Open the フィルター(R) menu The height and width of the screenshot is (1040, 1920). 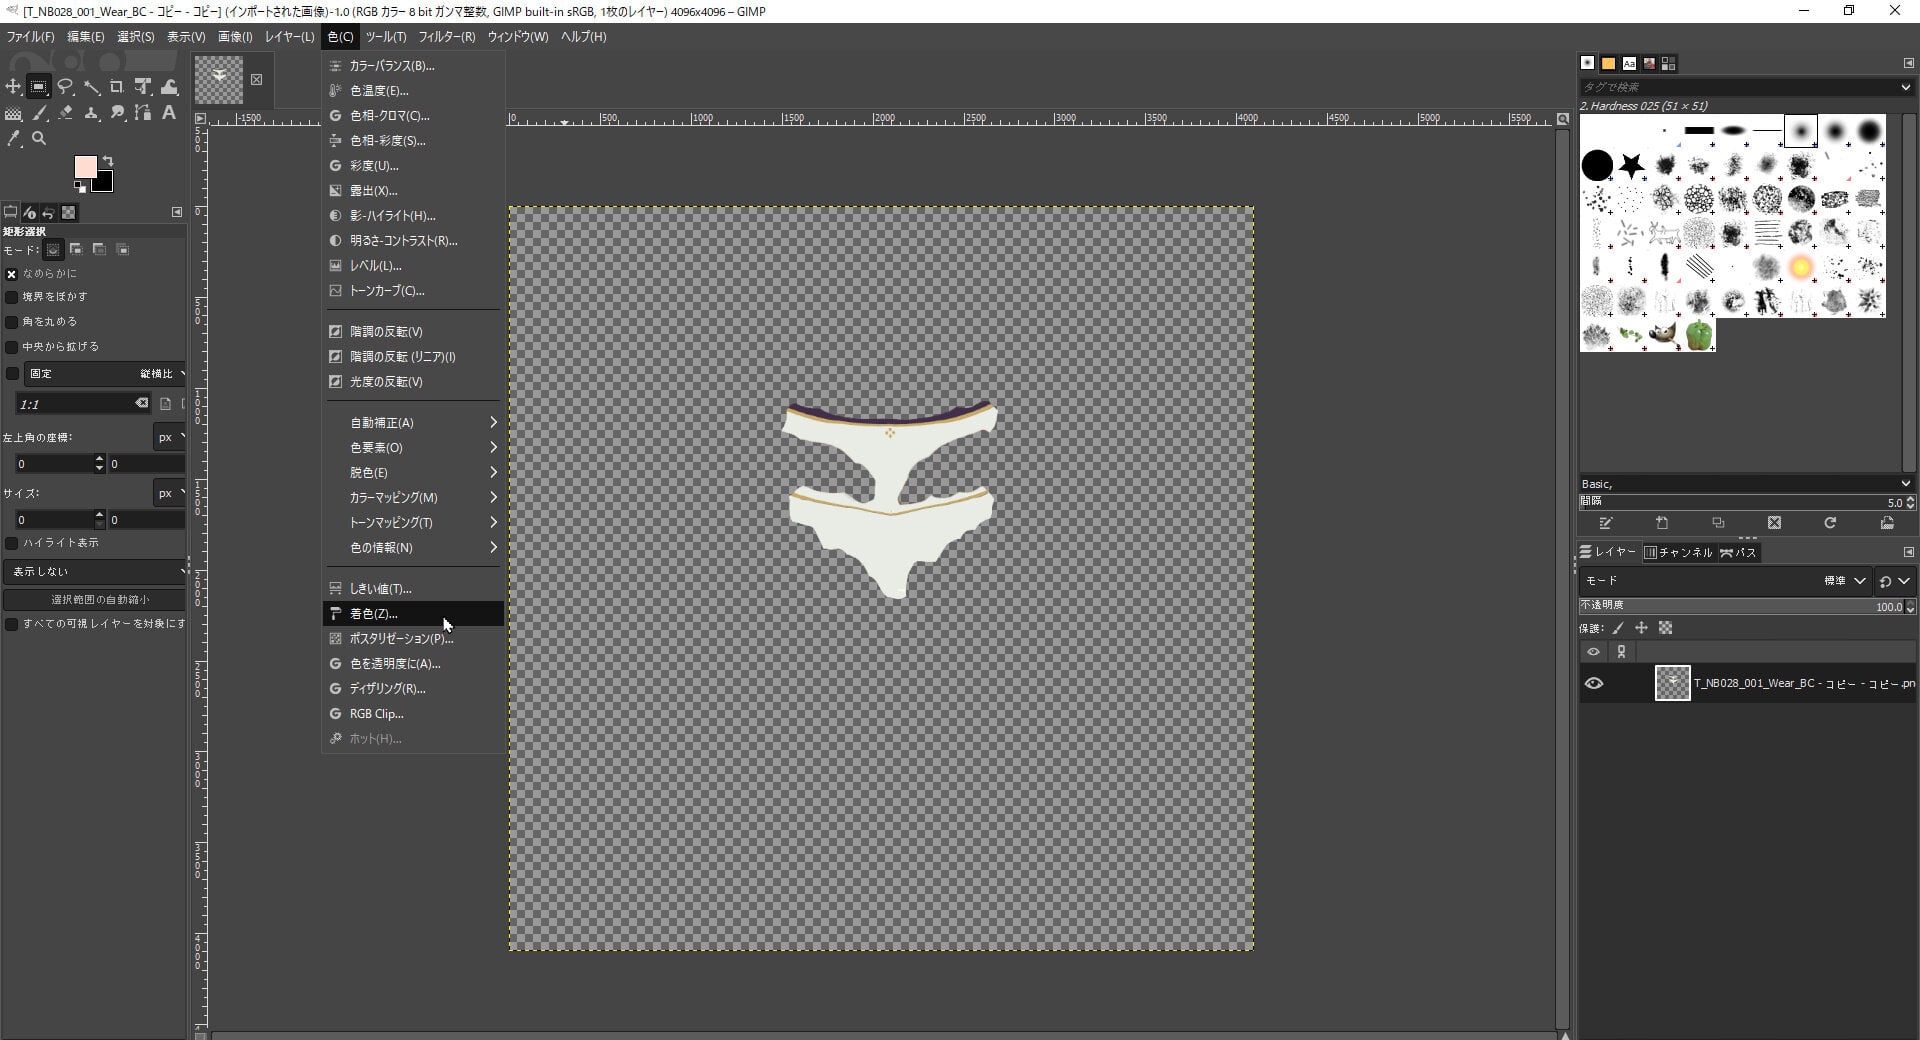[x=446, y=37]
